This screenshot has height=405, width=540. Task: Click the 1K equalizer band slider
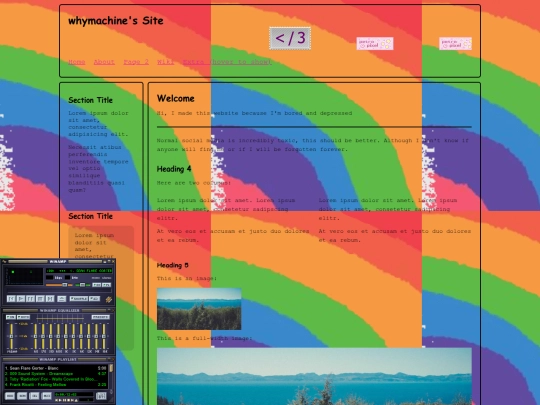66,336
